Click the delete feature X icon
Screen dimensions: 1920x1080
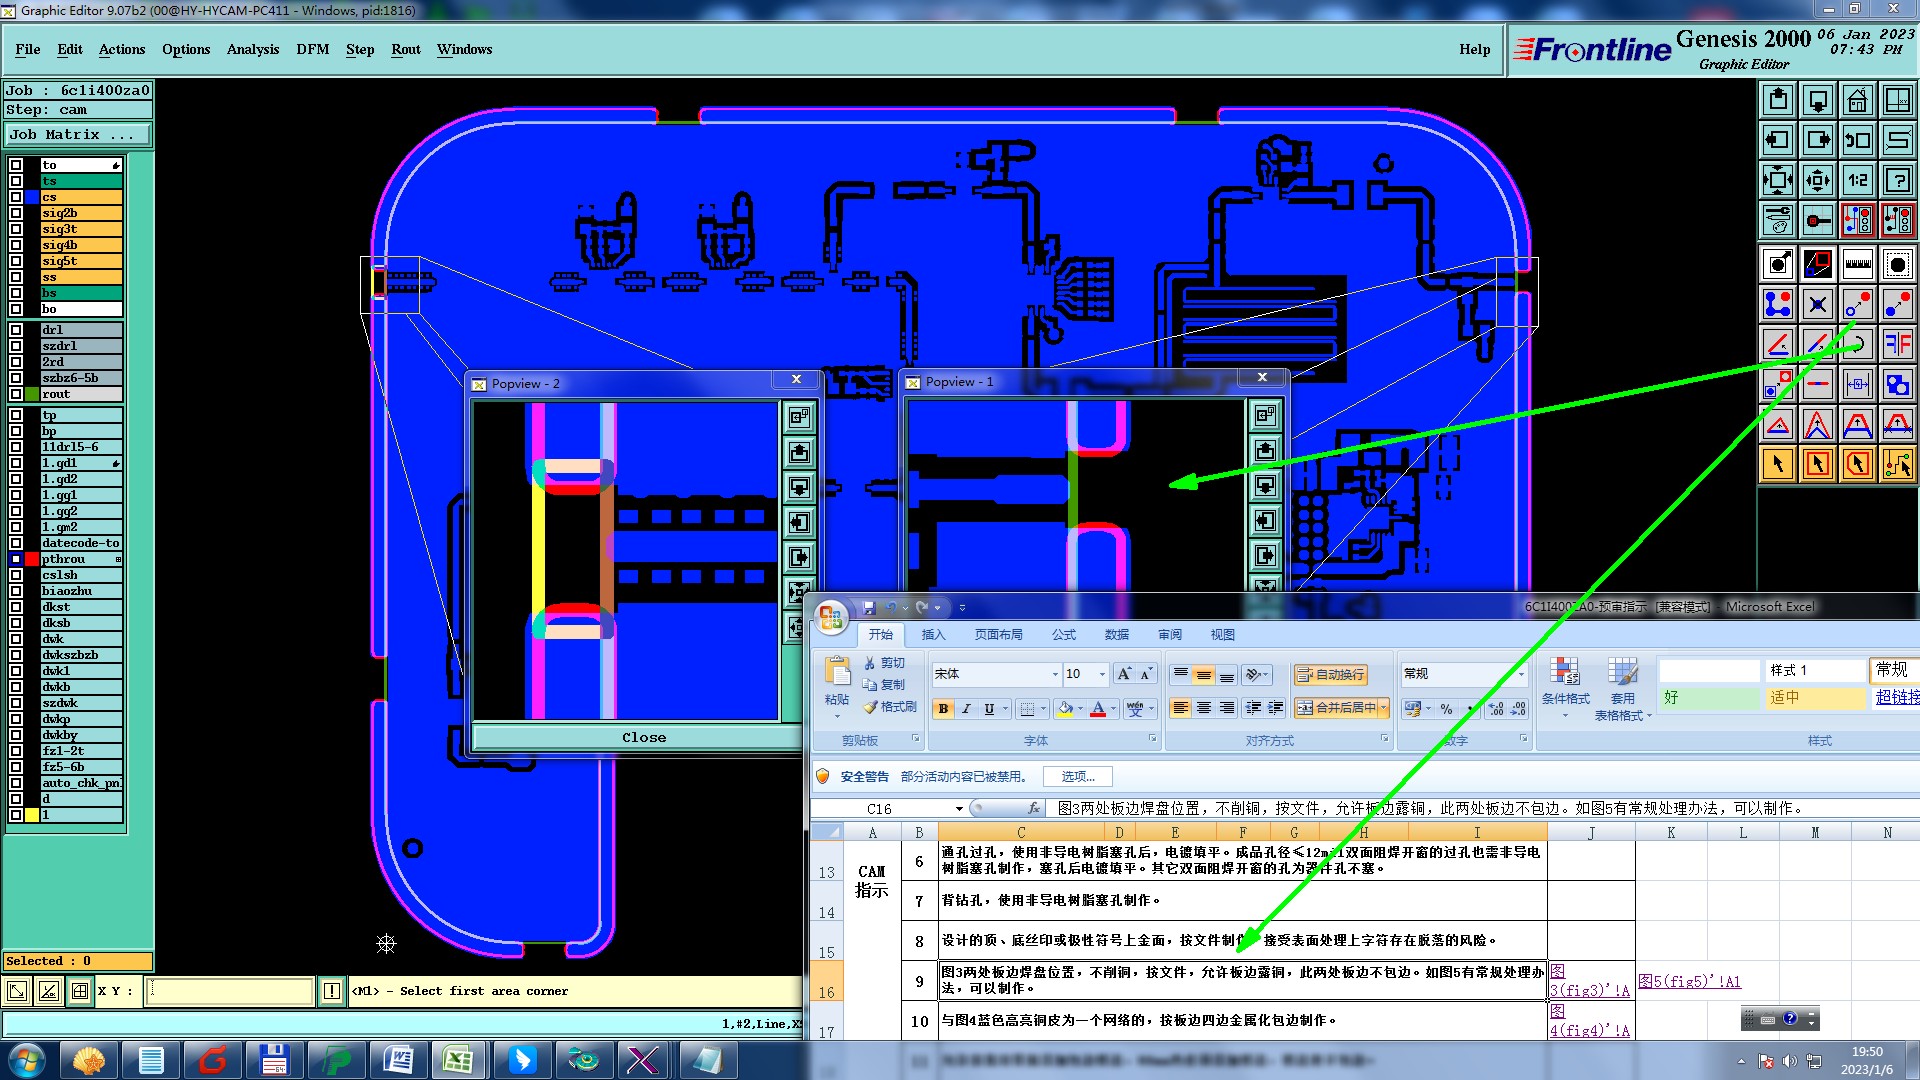1817,304
